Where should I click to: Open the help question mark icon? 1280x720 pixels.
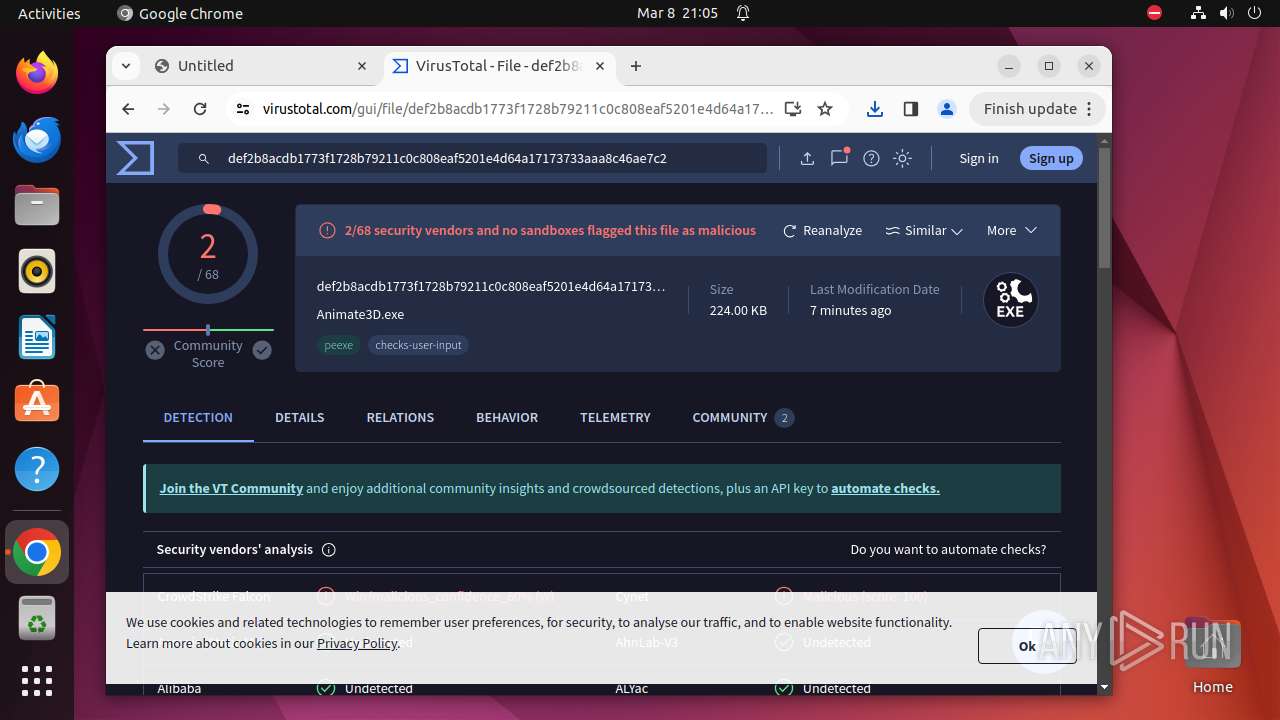pyautogui.click(x=871, y=158)
